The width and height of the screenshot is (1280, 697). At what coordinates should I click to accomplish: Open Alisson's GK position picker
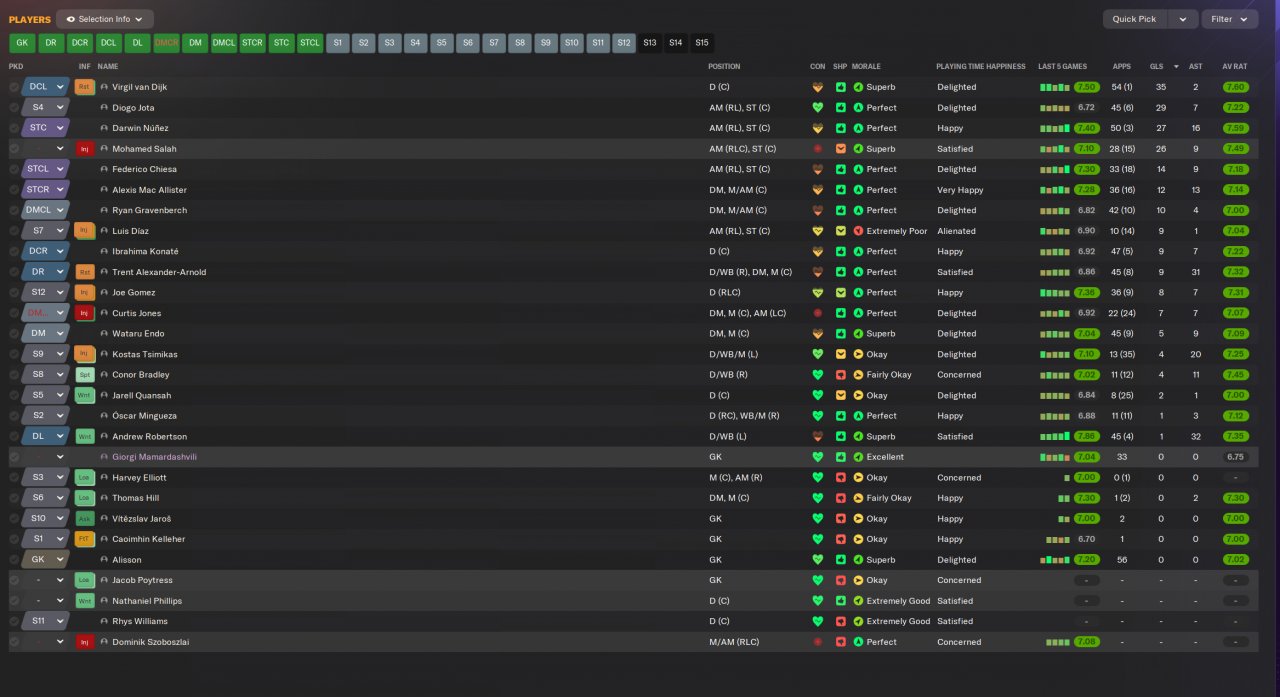point(46,560)
